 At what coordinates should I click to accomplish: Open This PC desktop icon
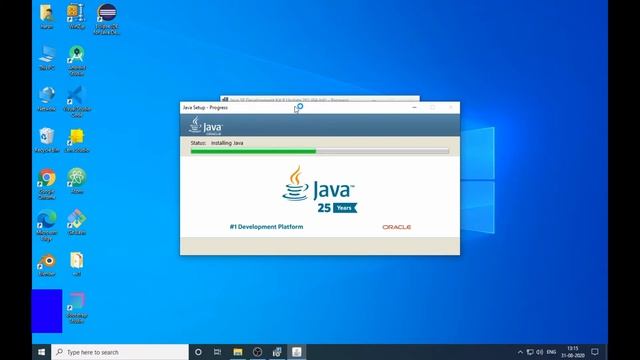(47, 57)
